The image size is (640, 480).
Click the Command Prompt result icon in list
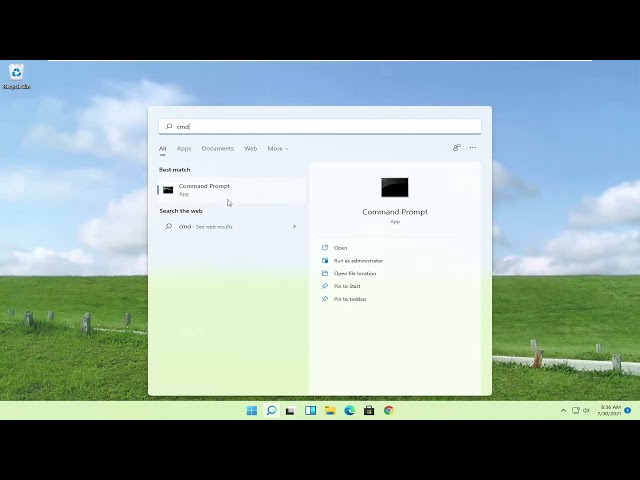point(168,190)
